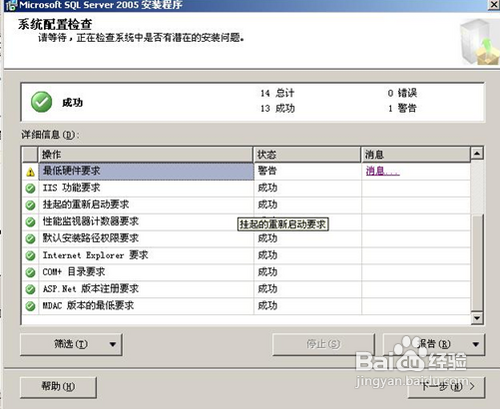Select the IIS 功能要求 row

click(246, 188)
